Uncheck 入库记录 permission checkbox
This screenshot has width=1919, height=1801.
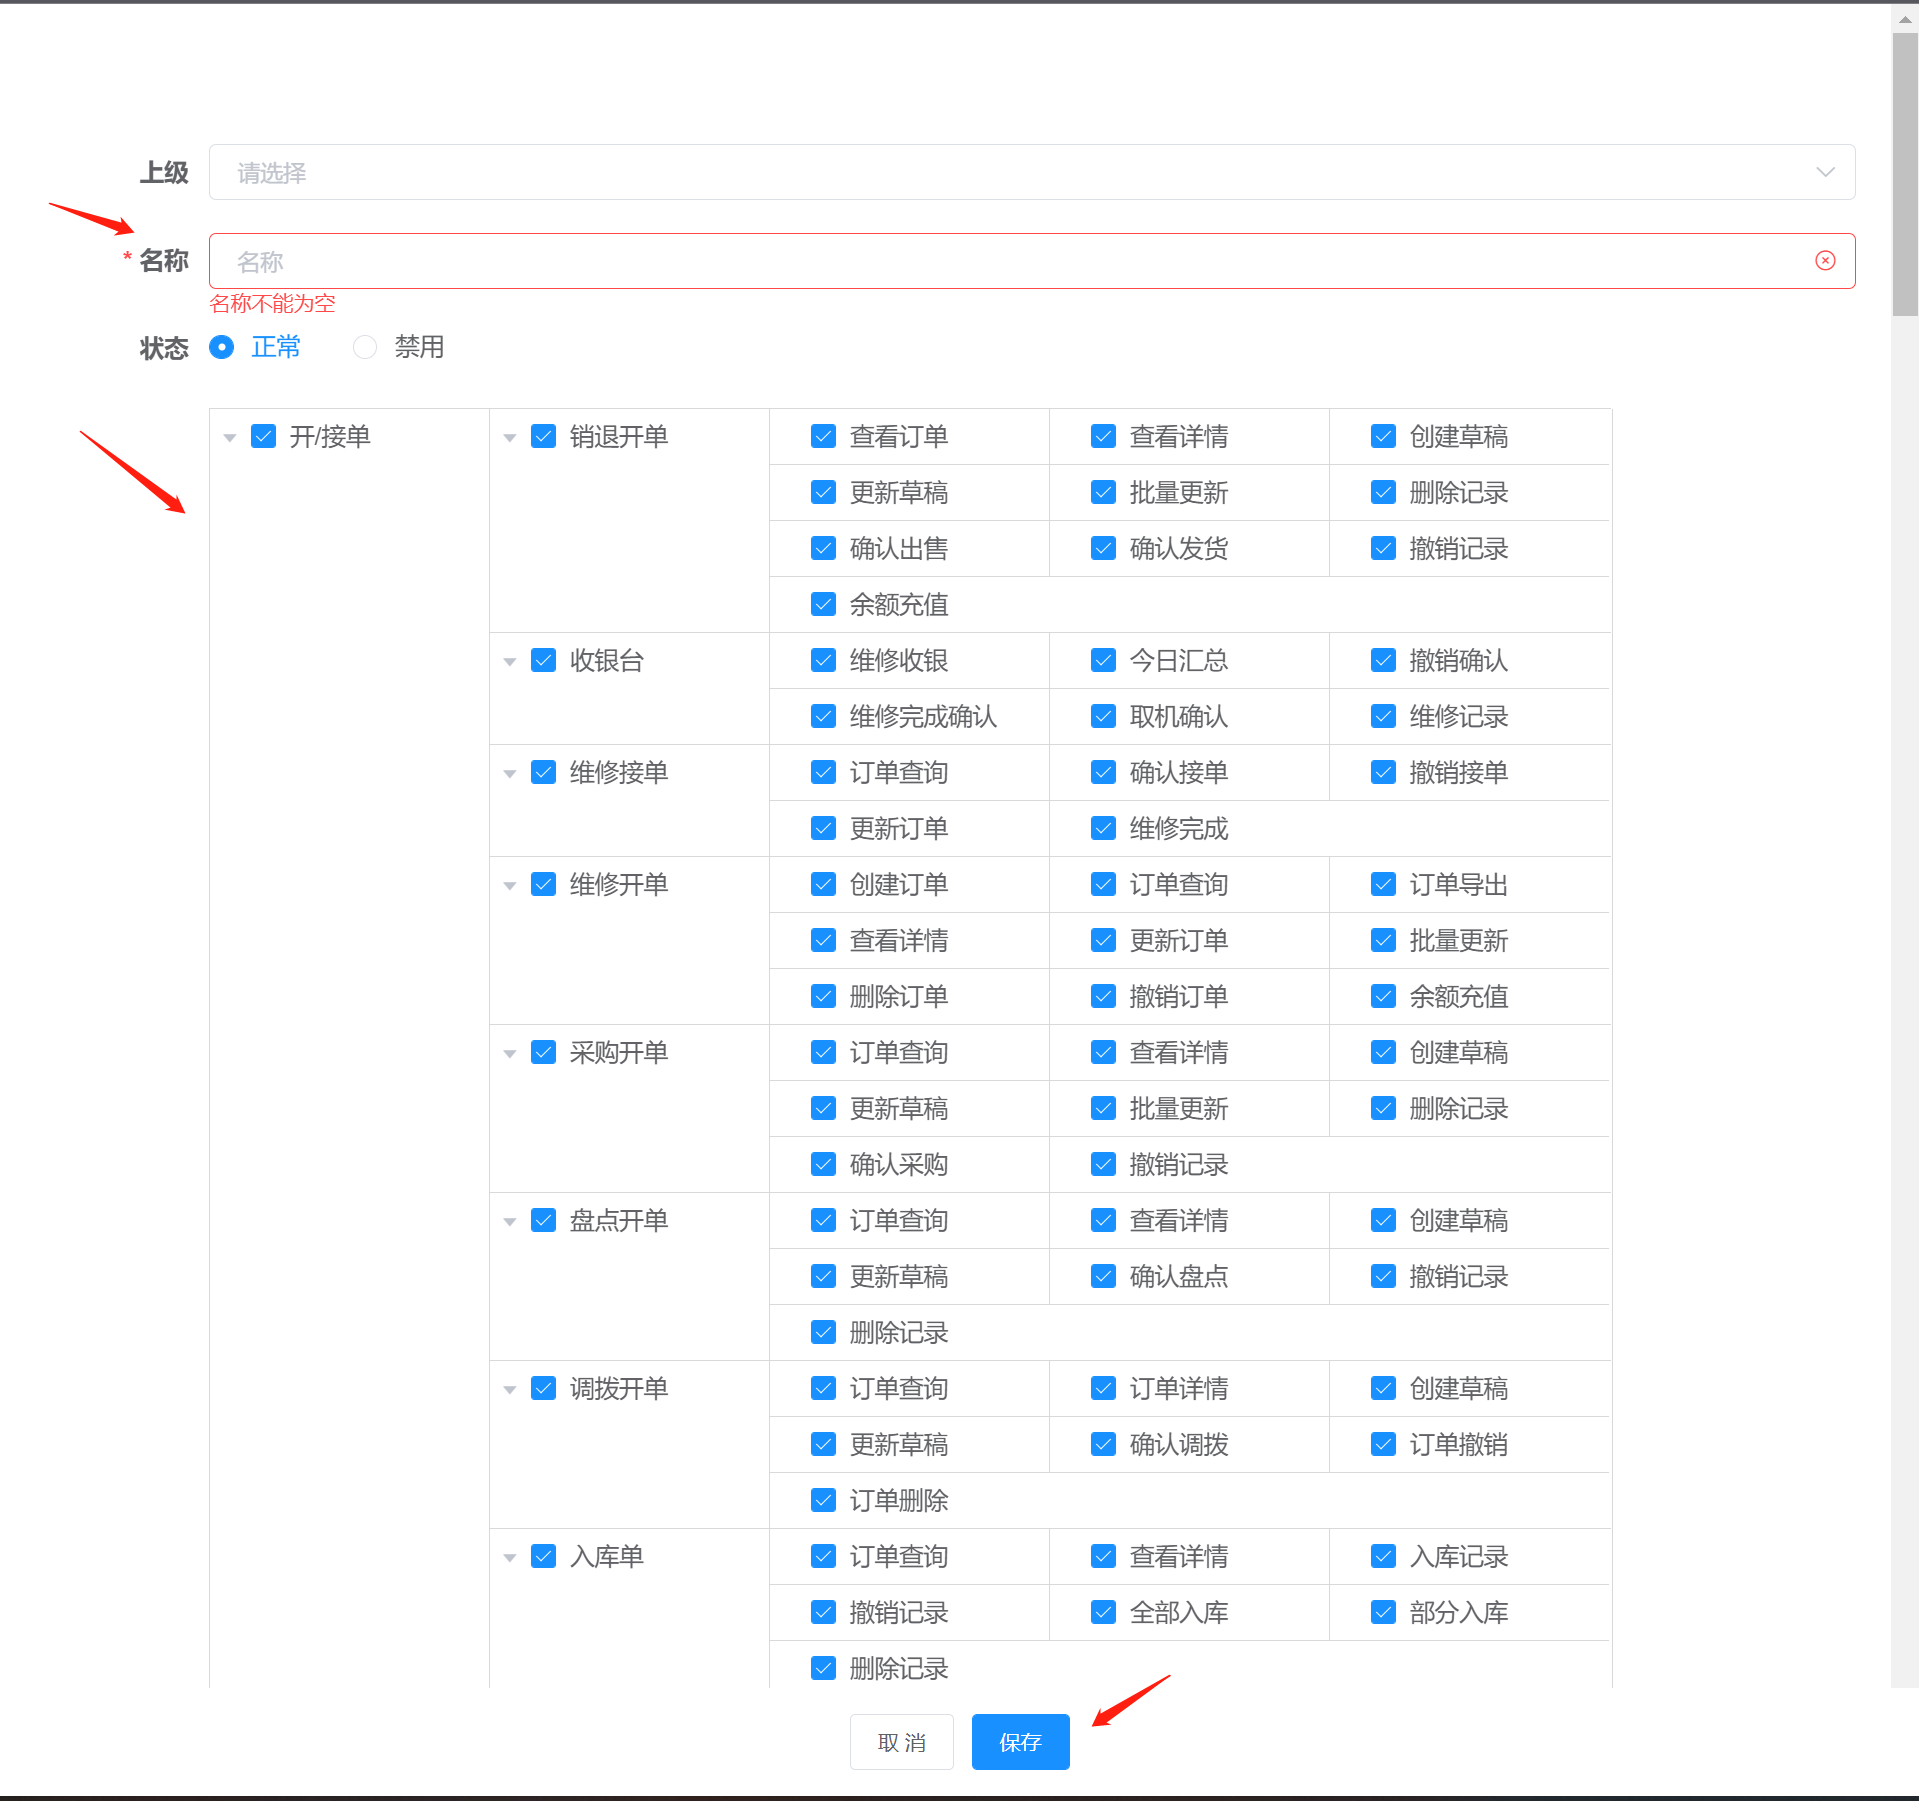1384,1556
